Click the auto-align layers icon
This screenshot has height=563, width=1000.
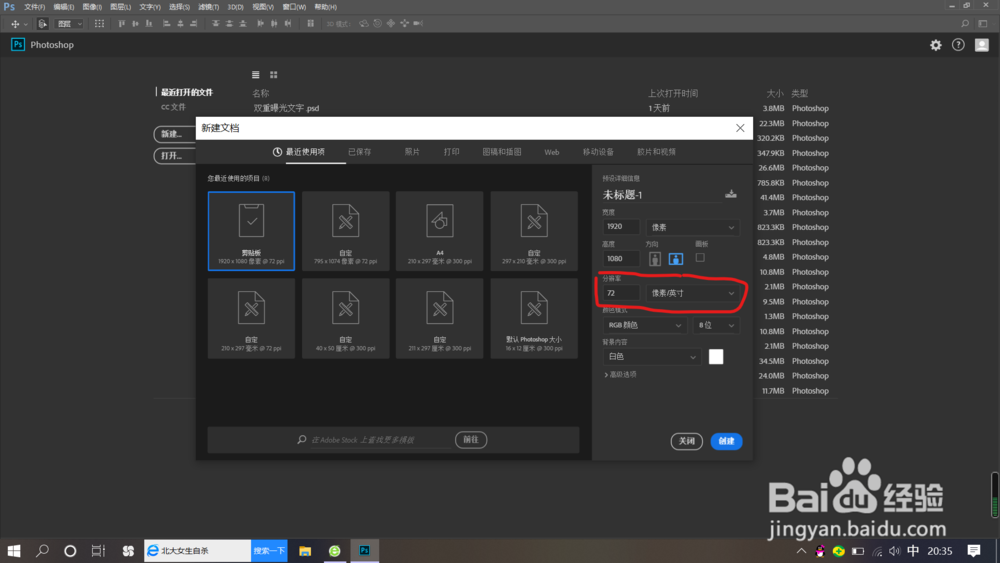click(311, 24)
